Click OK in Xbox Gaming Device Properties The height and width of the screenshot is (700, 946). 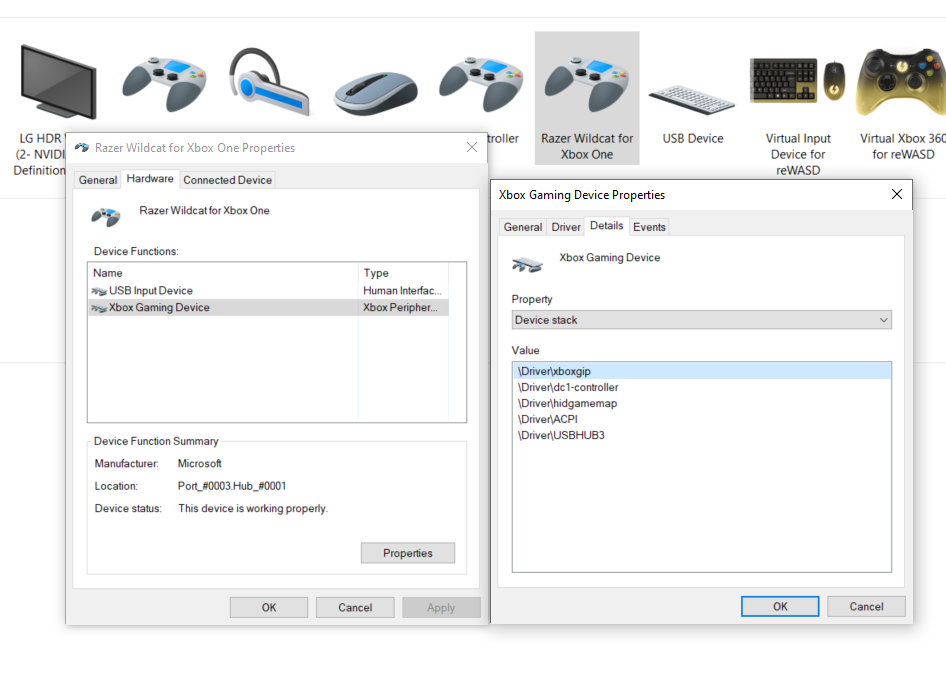click(780, 606)
